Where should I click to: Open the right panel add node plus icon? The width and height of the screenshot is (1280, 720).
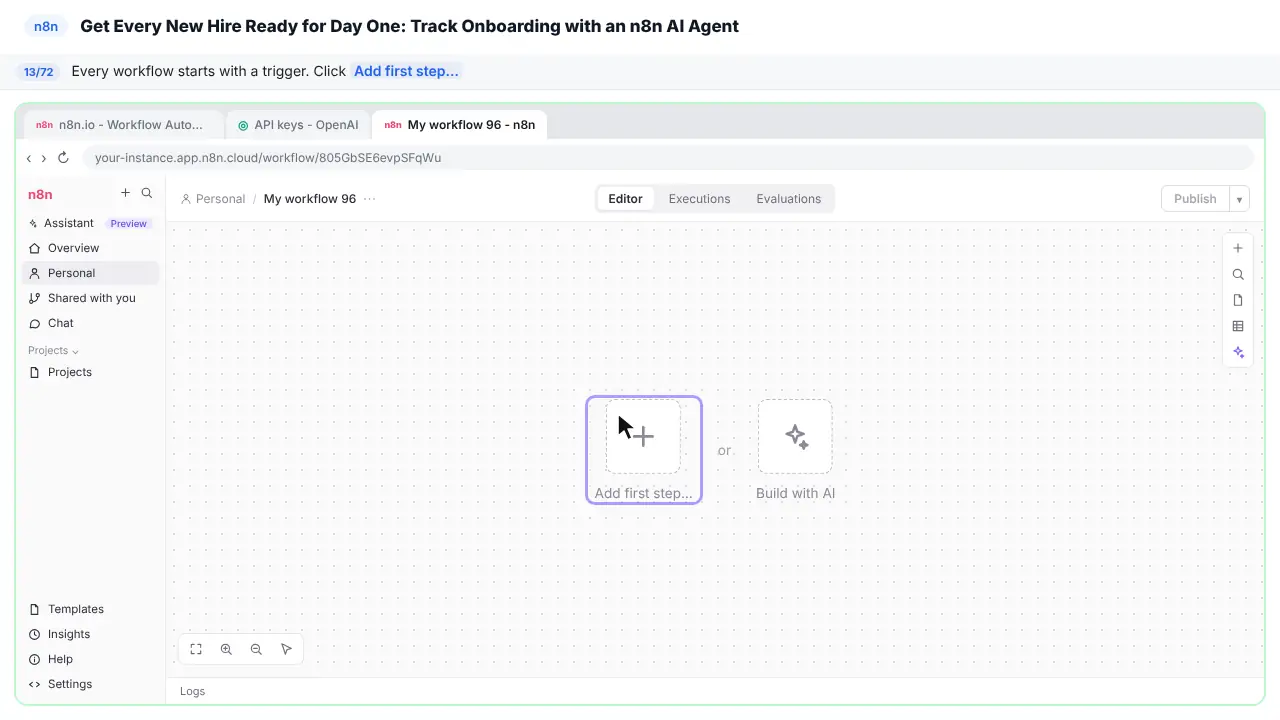pos(1238,248)
